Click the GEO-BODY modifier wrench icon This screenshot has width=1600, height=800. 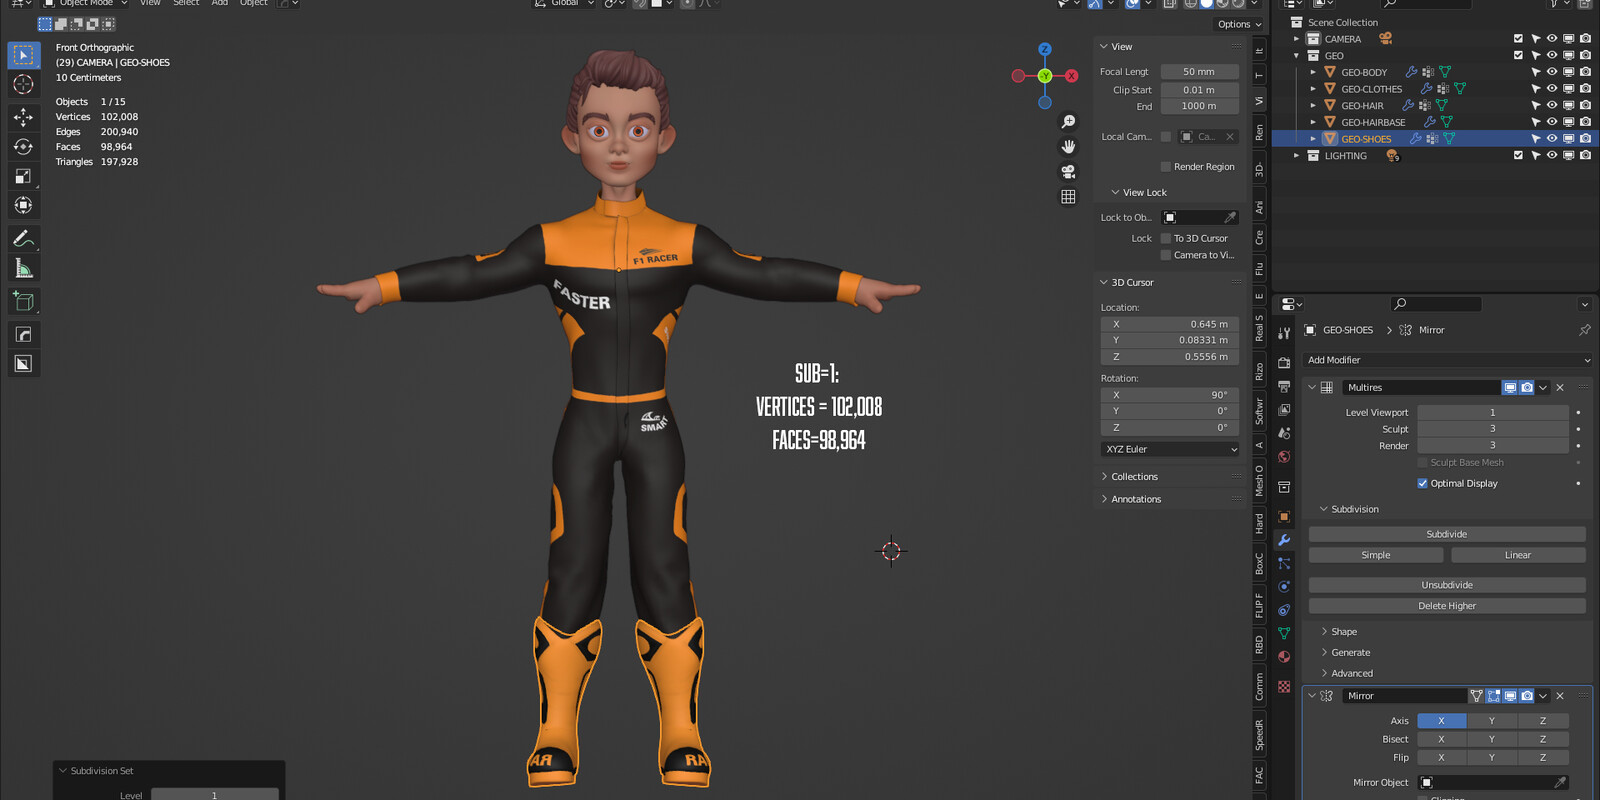[1411, 72]
